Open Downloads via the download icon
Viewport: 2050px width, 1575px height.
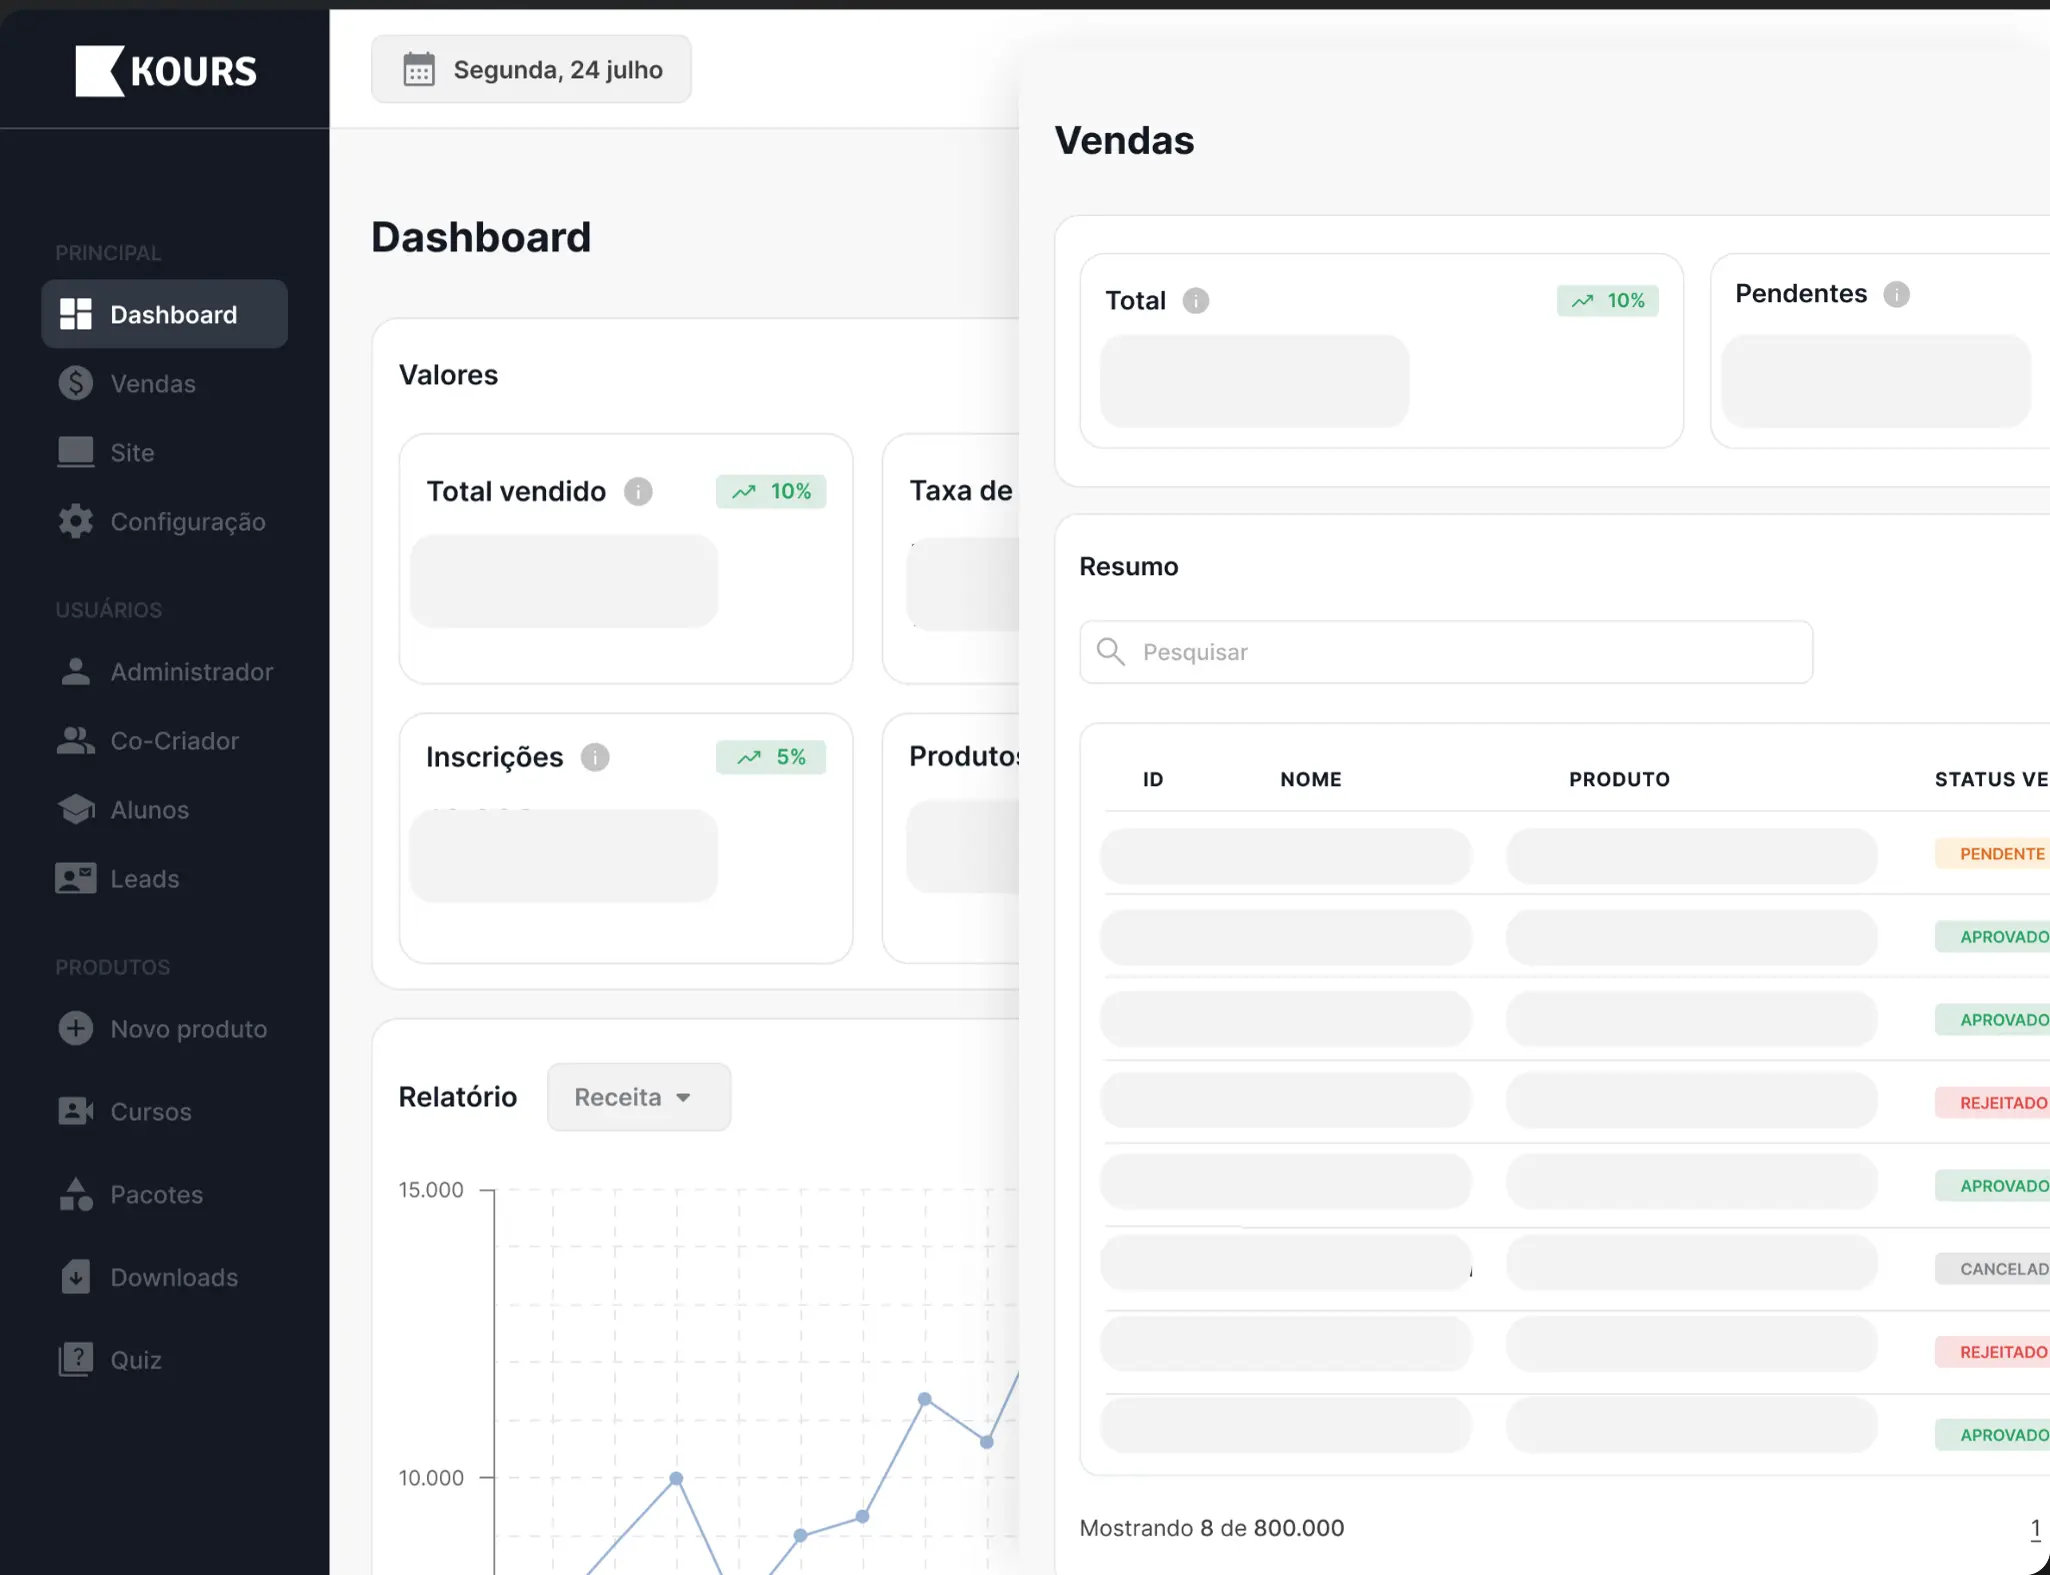[x=74, y=1277]
